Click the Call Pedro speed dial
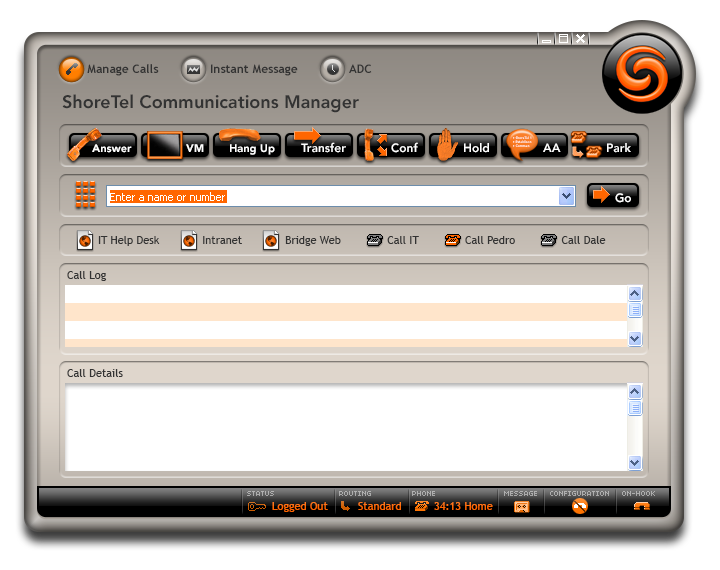720x570 pixels. tap(480, 240)
